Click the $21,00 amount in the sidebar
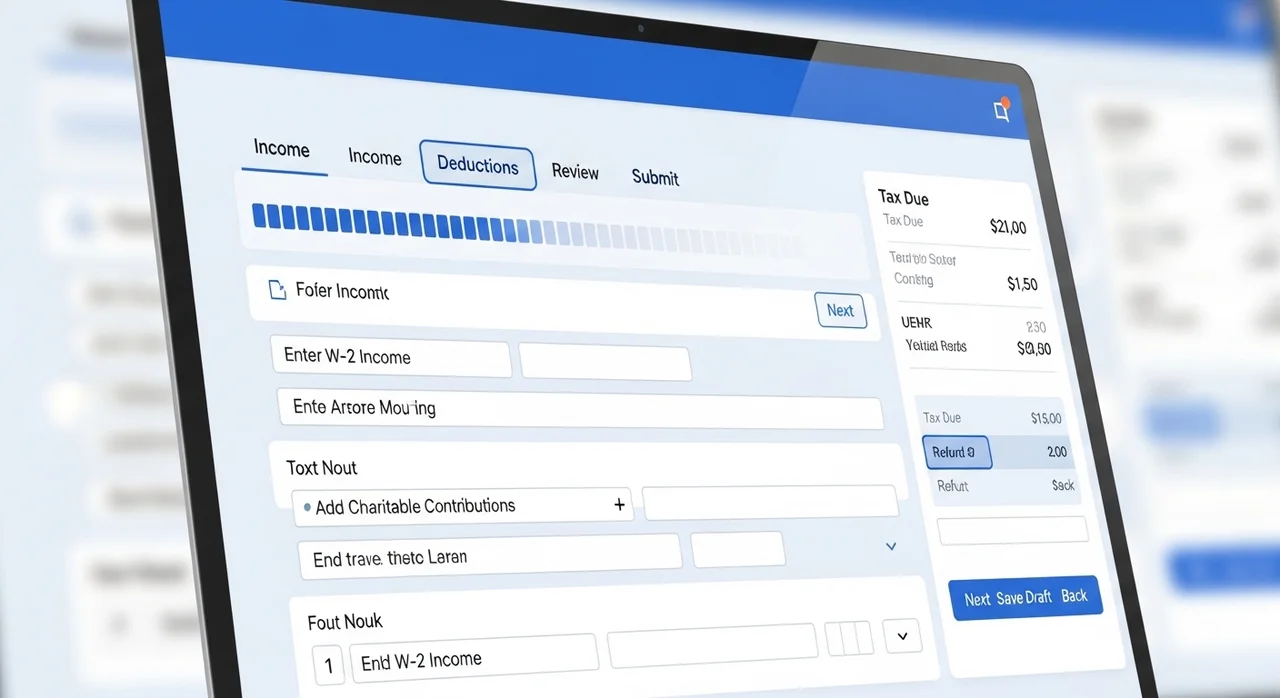 point(1008,227)
